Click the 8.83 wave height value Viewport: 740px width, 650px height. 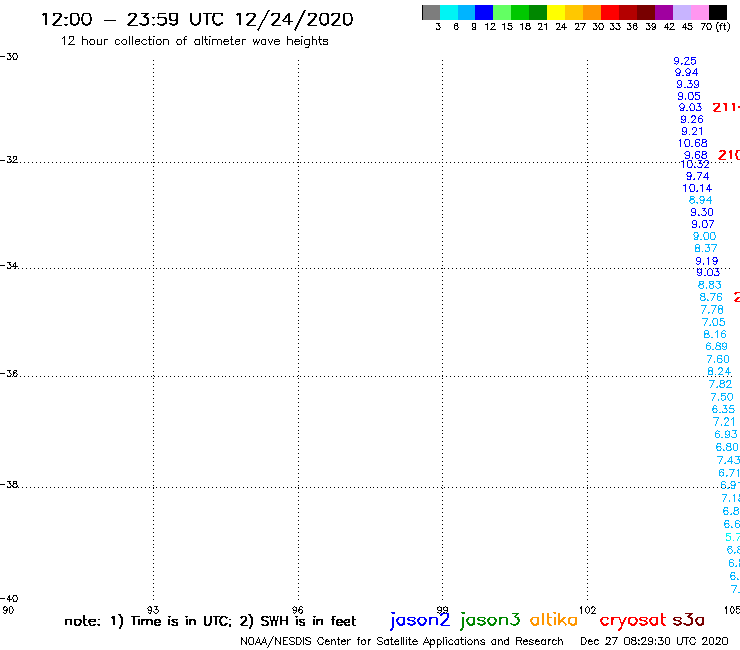(x=710, y=285)
